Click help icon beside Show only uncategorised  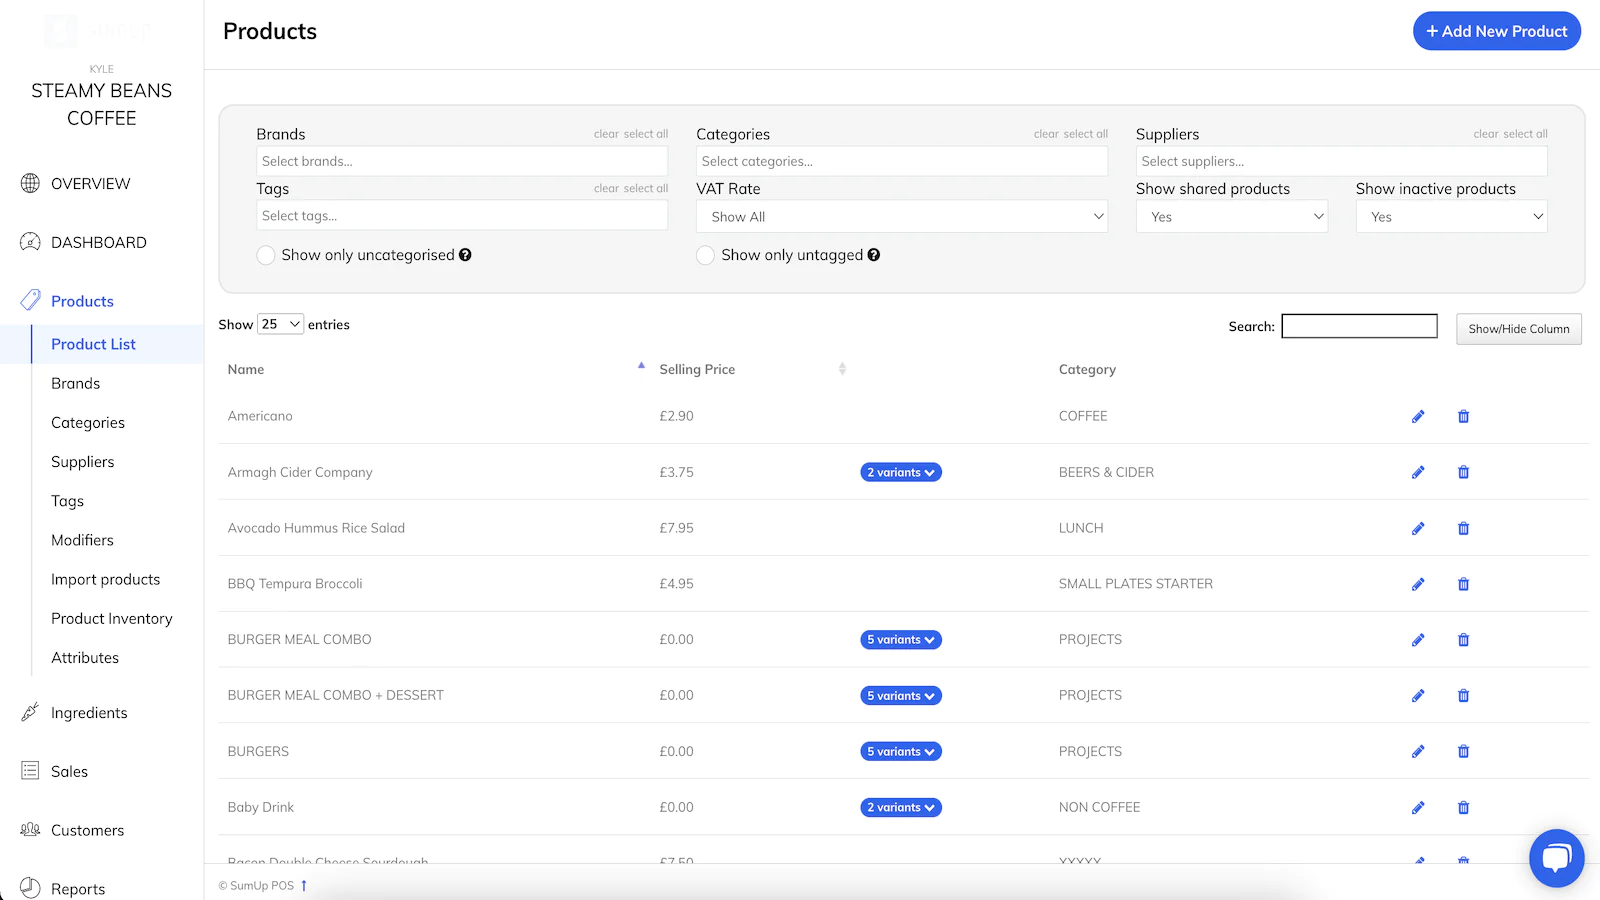(465, 255)
